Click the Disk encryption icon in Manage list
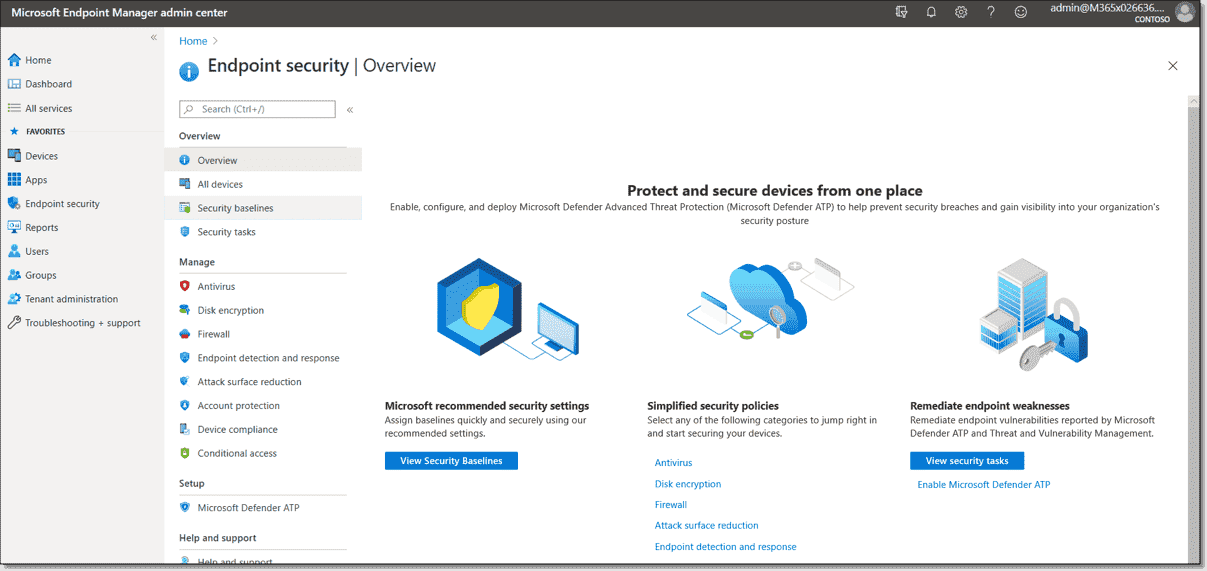This screenshot has height=571, width=1207. (x=185, y=310)
